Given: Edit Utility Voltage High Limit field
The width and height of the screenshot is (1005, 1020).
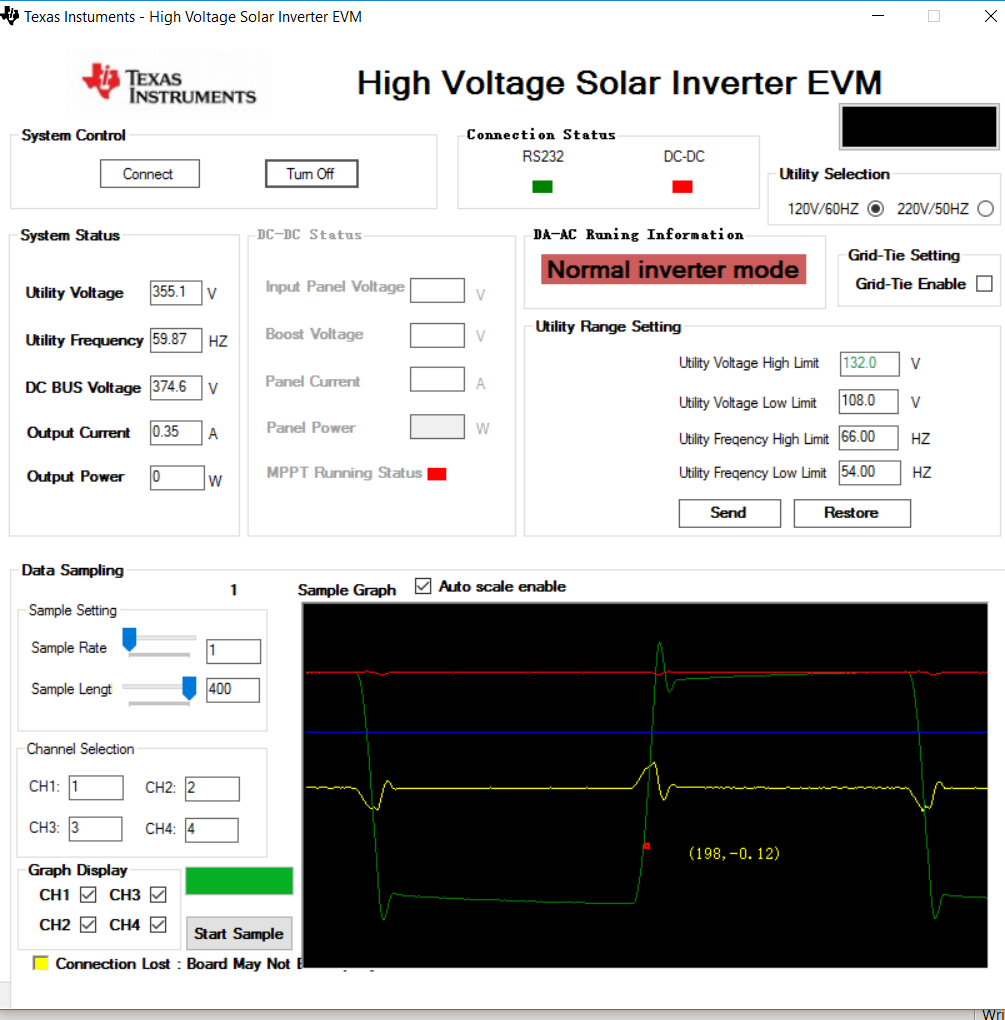Looking at the screenshot, I should [x=870, y=364].
